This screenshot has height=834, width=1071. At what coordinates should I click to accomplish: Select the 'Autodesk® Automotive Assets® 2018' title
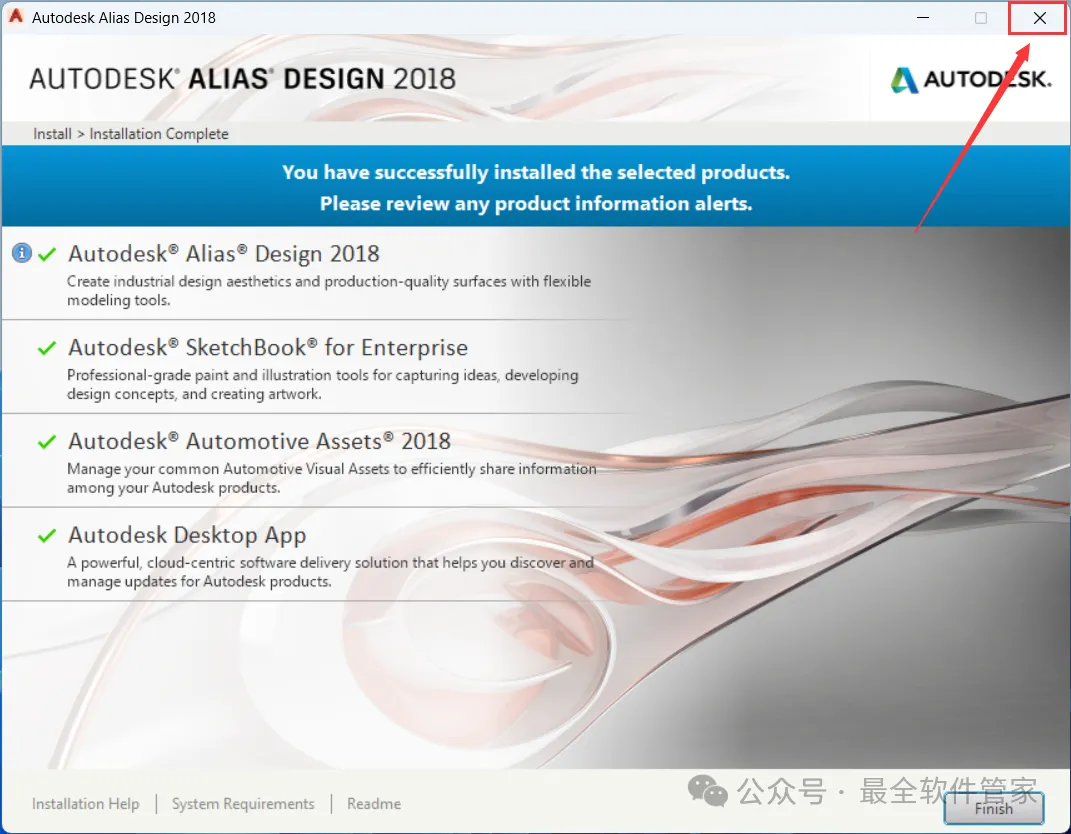(x=259, y=441)
